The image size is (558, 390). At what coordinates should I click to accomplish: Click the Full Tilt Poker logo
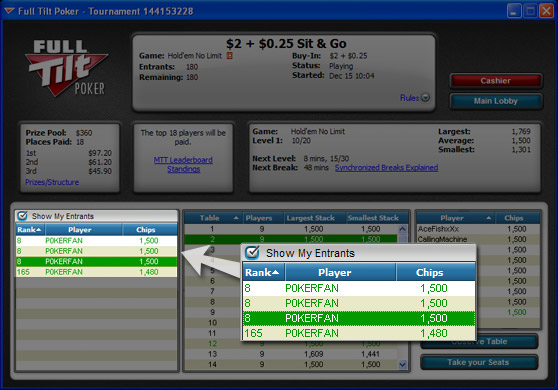66,68
